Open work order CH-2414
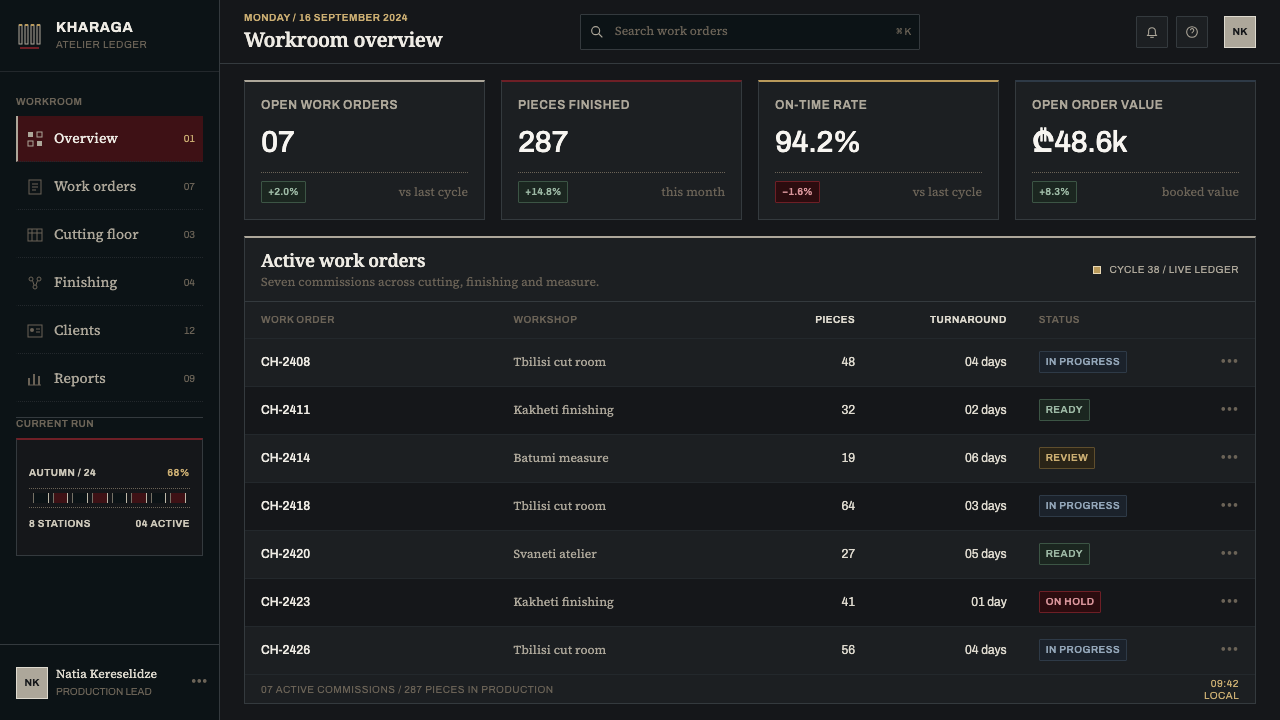 tap(285, 458)
